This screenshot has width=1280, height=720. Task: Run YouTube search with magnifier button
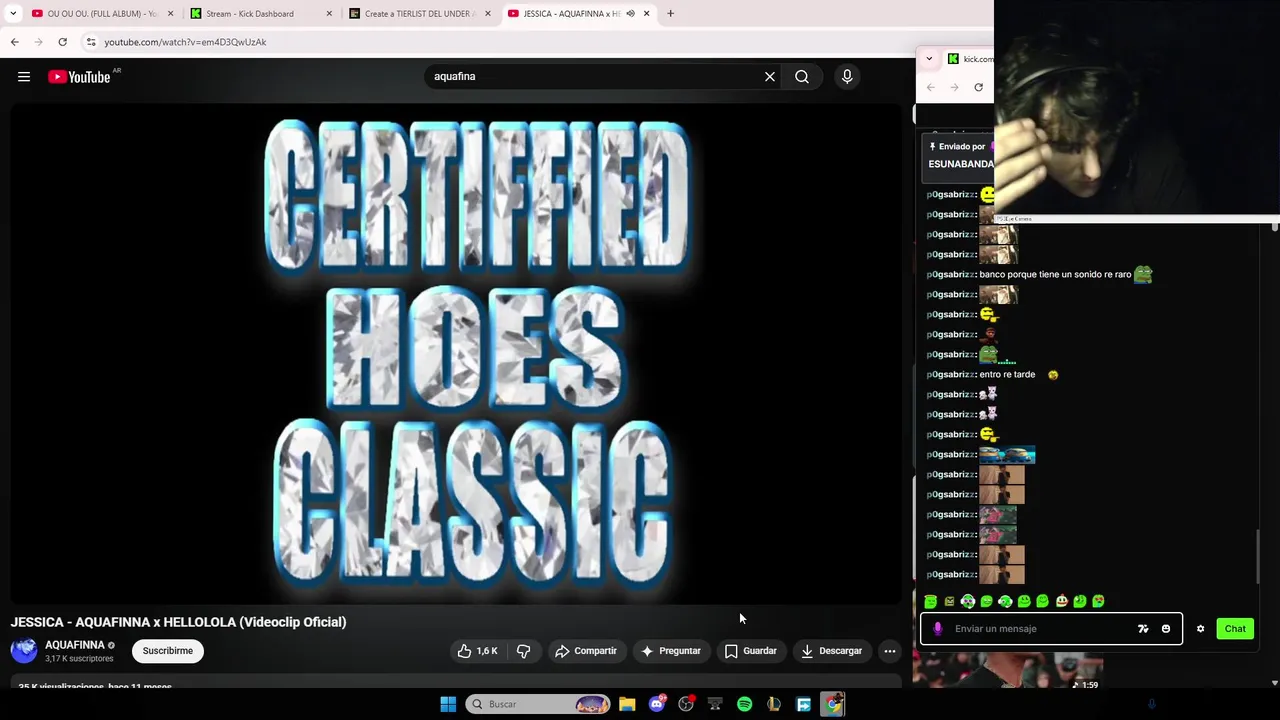tap(802, 77)
